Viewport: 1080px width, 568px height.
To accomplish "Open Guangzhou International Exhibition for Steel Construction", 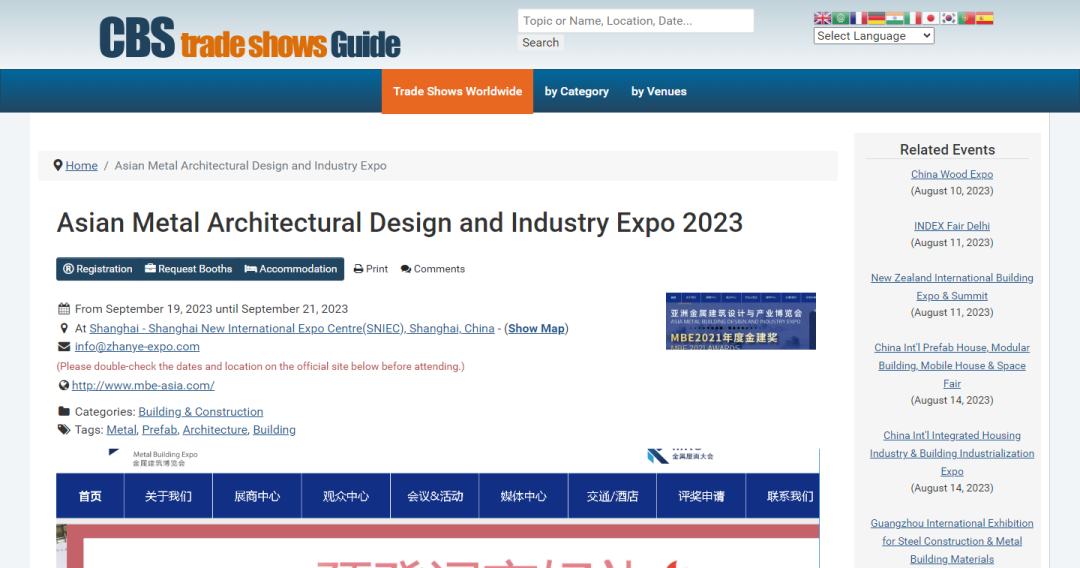I will coord(952,541).
